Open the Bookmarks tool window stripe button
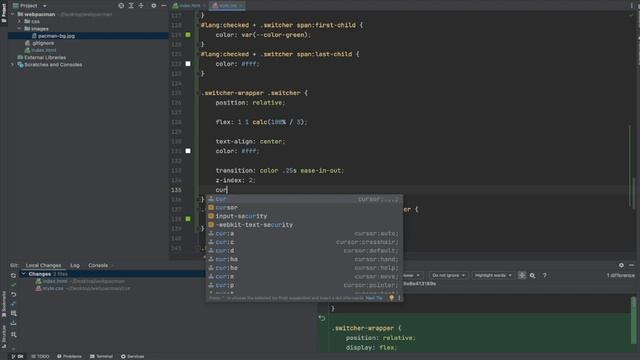Screen dimensions: 640x360 (4, 304)
